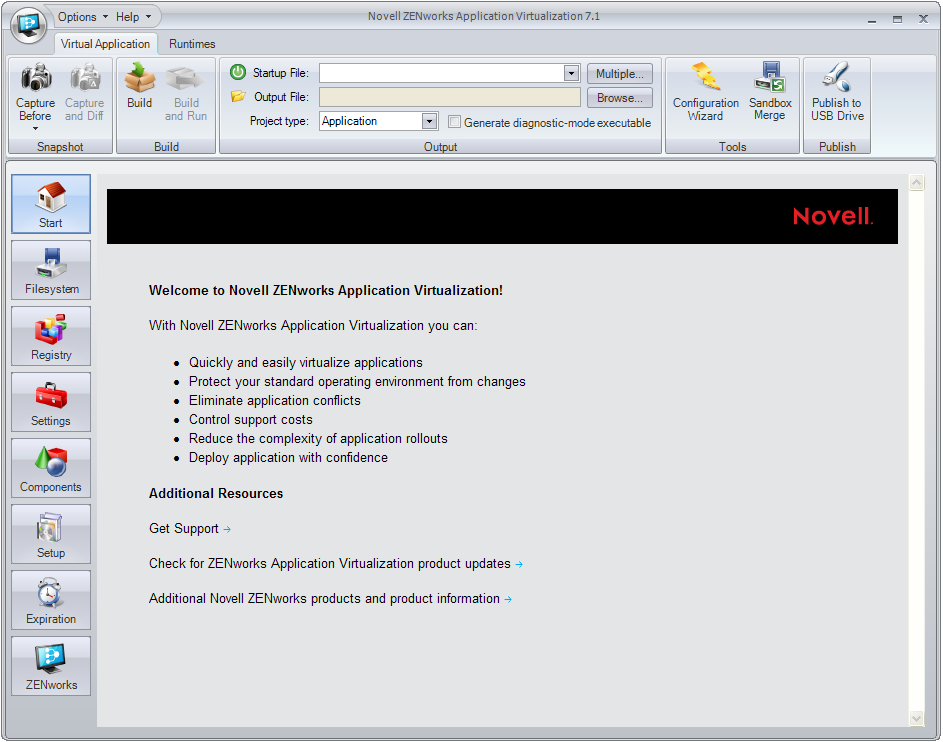This screenshot has width=943, height=742.
Task: Open the ZENworks product updates check link
Action: click(x=336, y=563)
